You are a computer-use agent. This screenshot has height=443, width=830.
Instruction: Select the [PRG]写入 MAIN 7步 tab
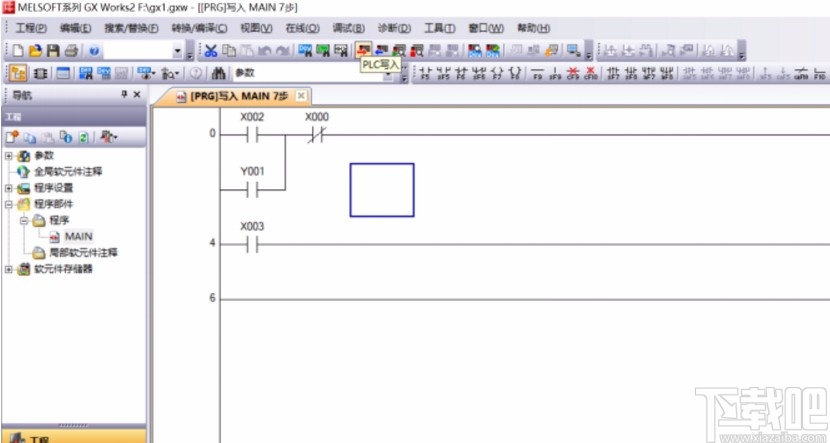click(234, 96)
